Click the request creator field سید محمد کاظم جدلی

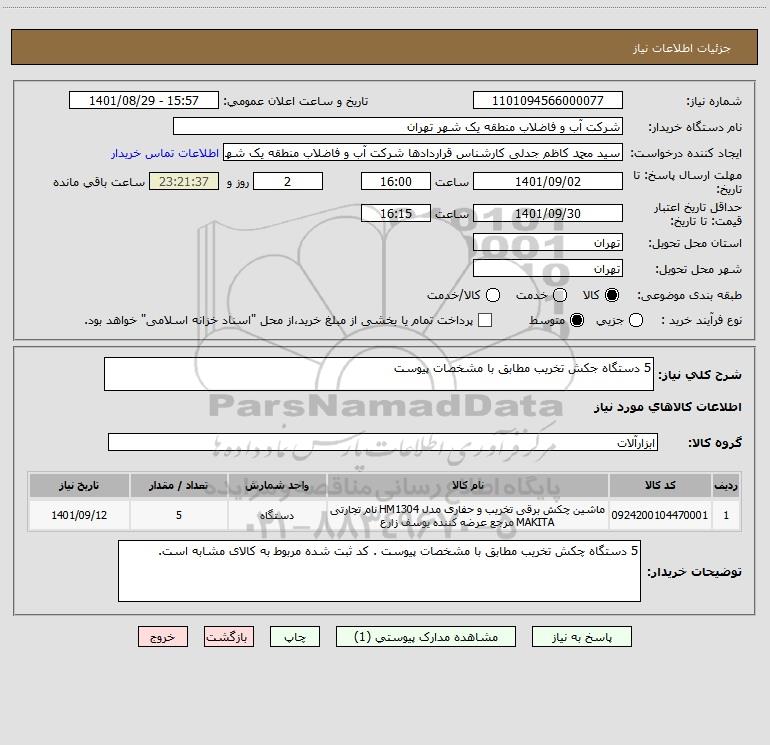click(423, 152)
